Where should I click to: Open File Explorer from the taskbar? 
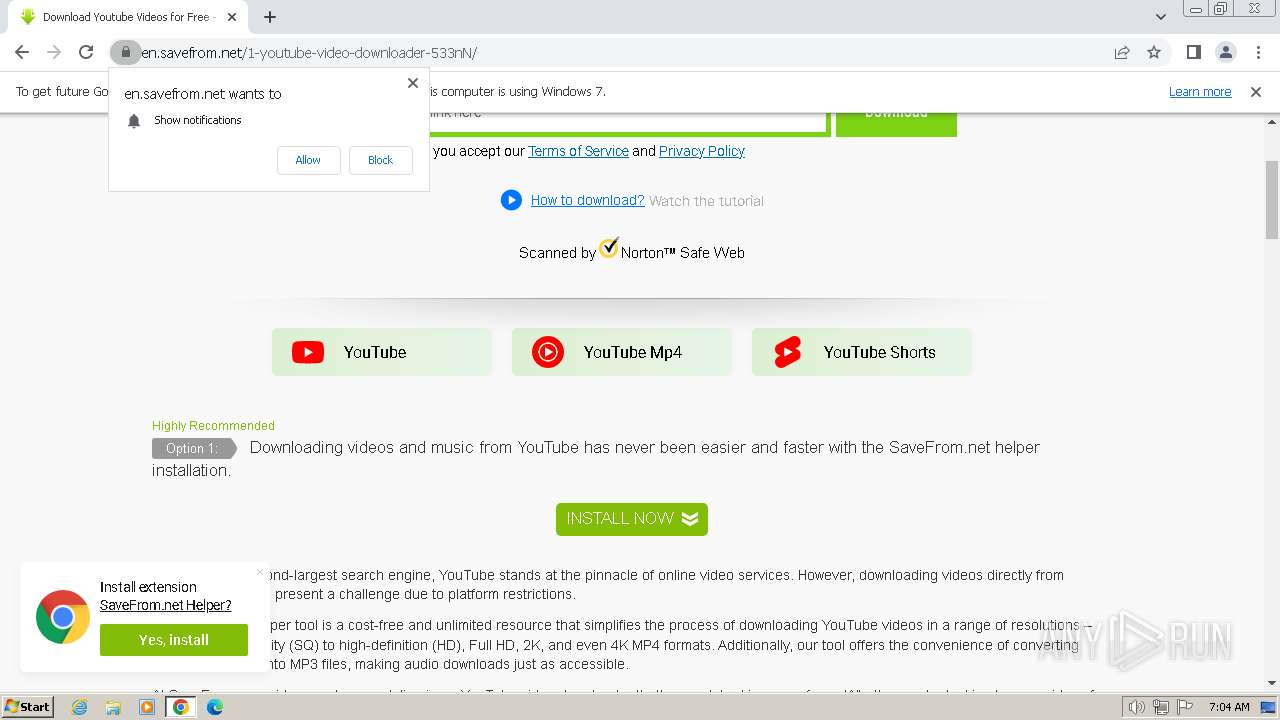click(113, 707)
